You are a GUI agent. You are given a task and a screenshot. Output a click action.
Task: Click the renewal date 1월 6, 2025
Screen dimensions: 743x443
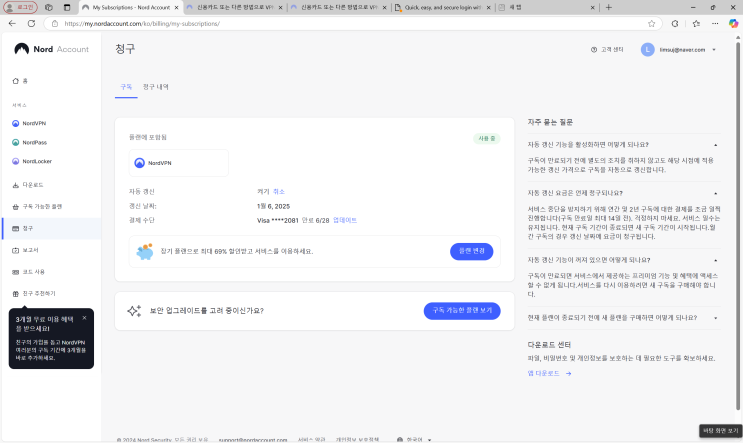tap(273, 206)
